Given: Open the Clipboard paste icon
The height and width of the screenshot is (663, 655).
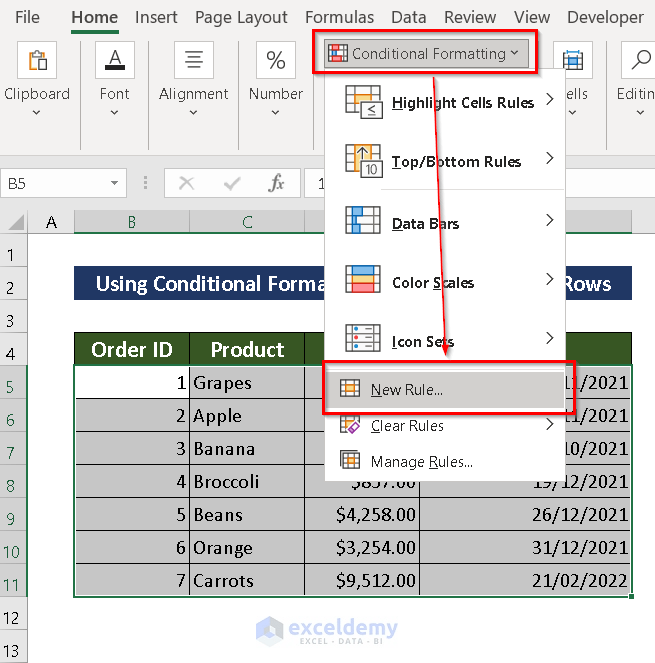Looking at the screenshot, I should (x=37, y=60).
